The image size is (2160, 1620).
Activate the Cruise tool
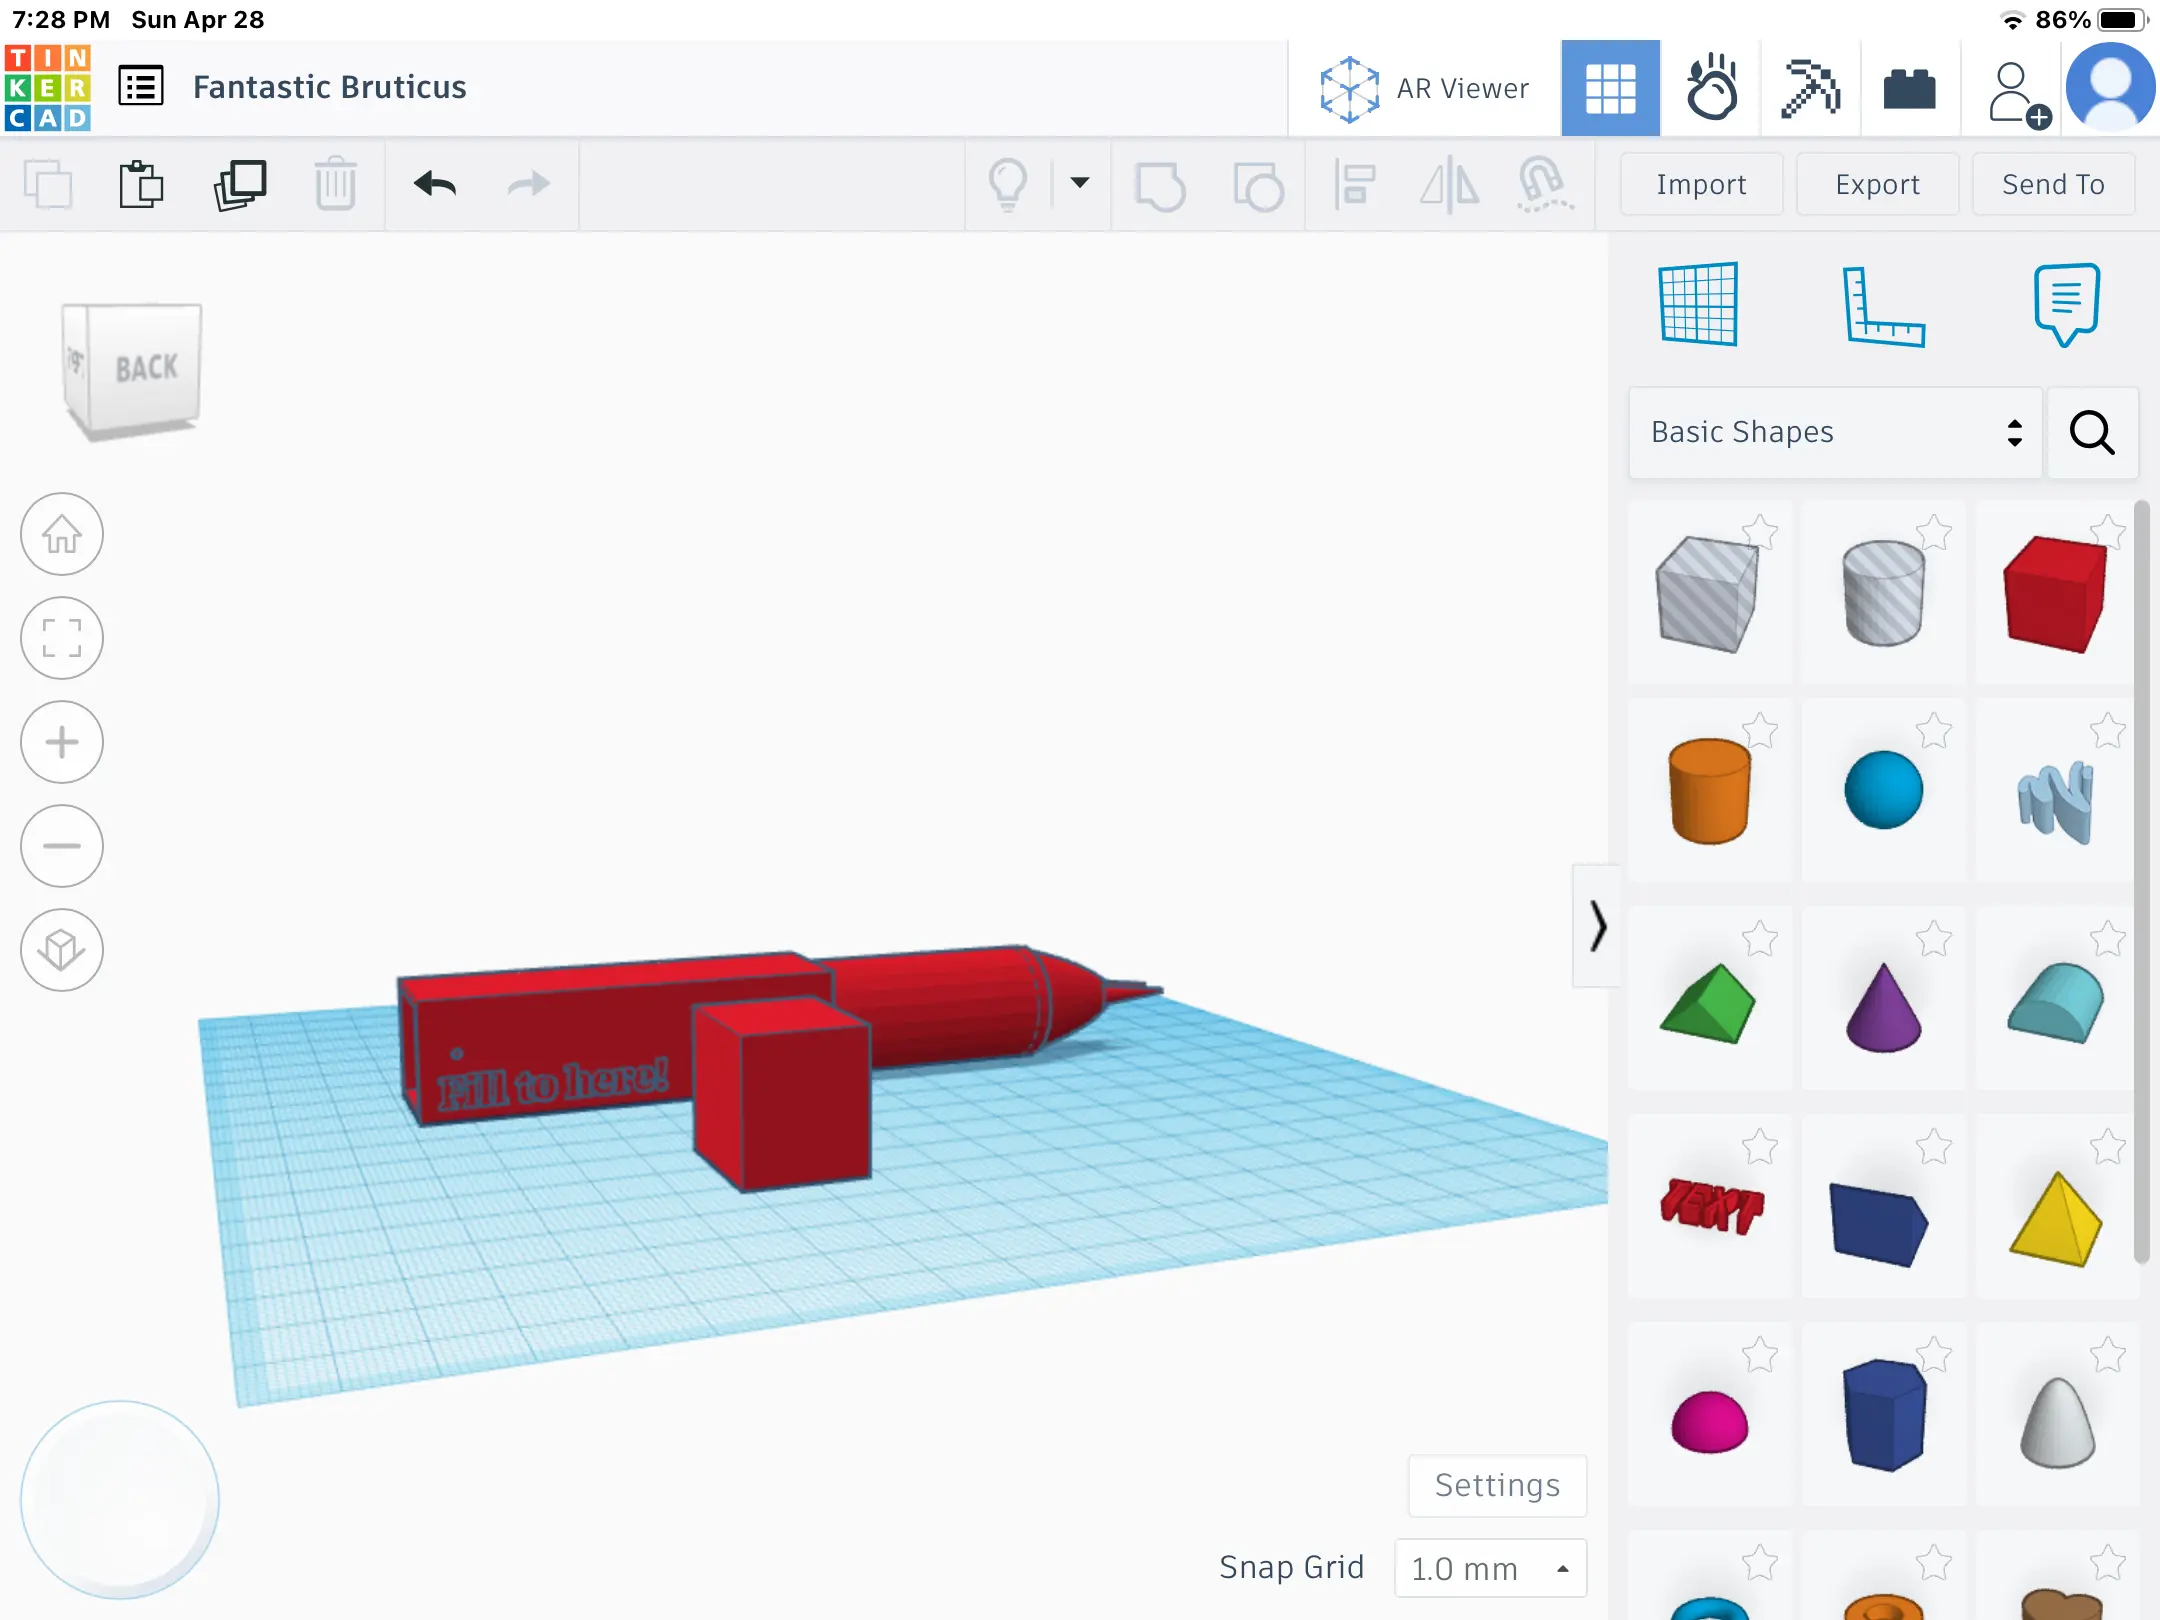1544,185
